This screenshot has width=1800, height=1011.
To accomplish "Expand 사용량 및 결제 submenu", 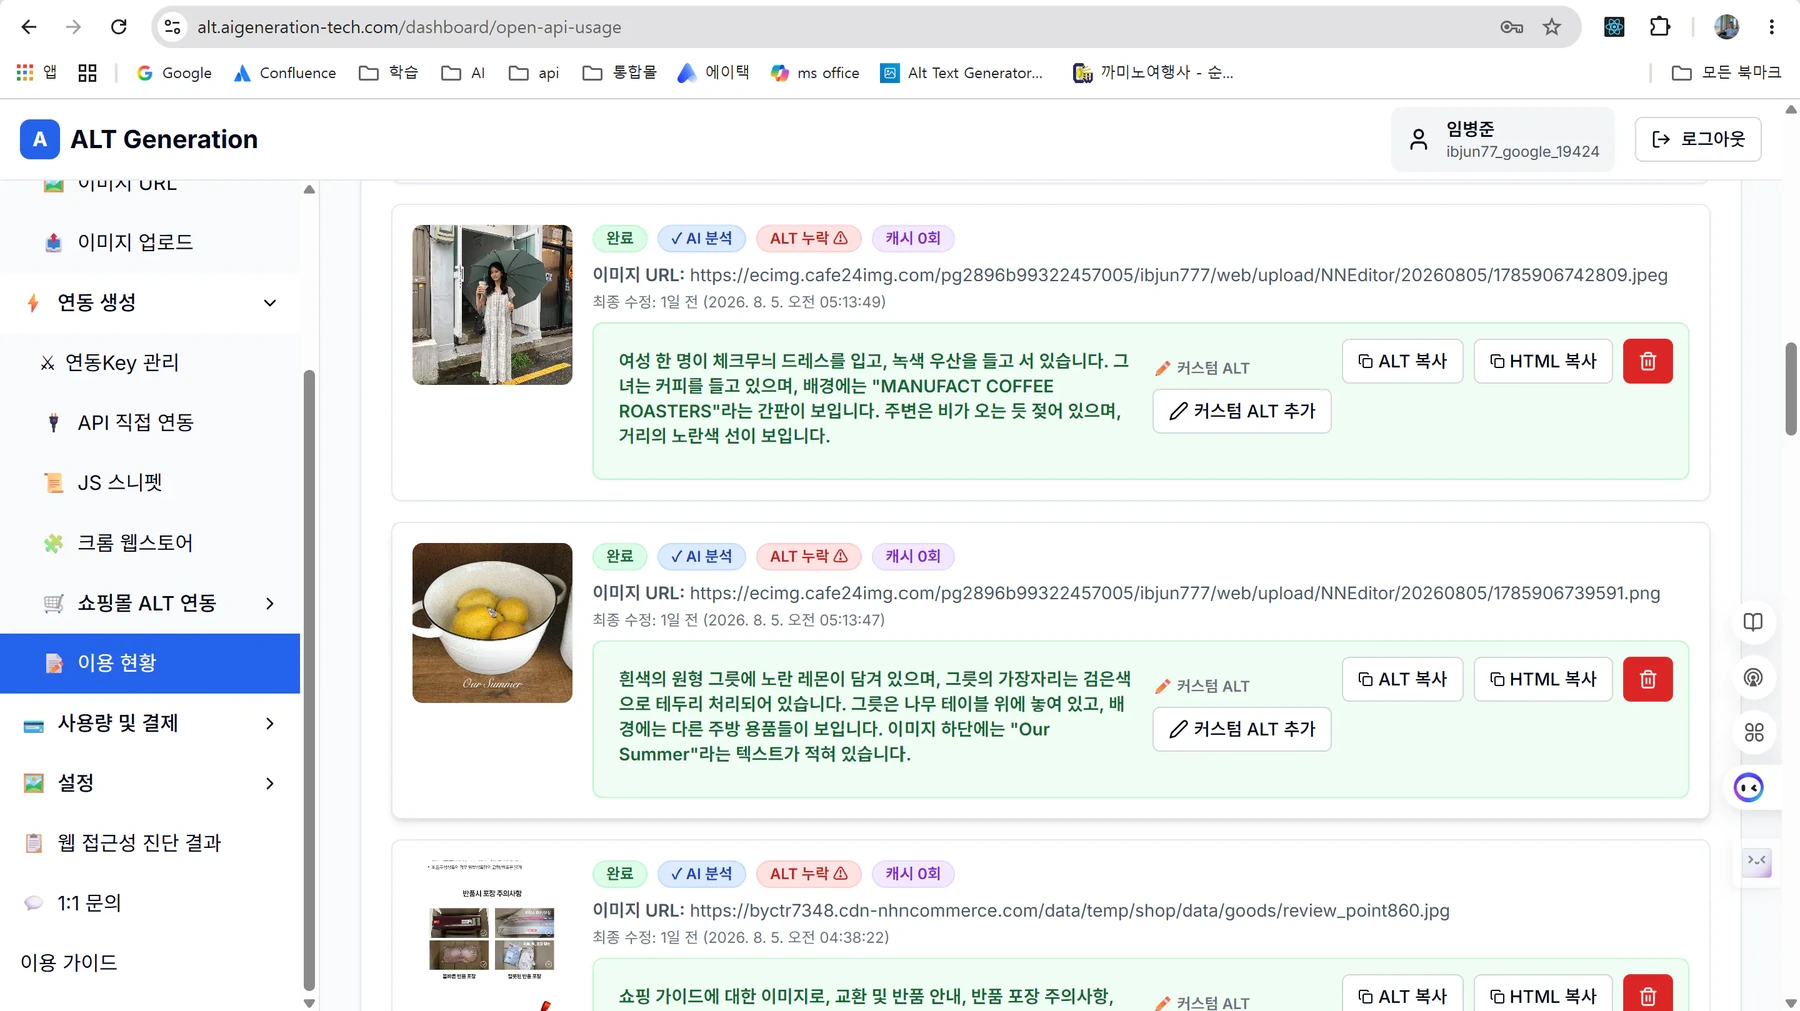I will pyautogui.click(x=269, y=723).
